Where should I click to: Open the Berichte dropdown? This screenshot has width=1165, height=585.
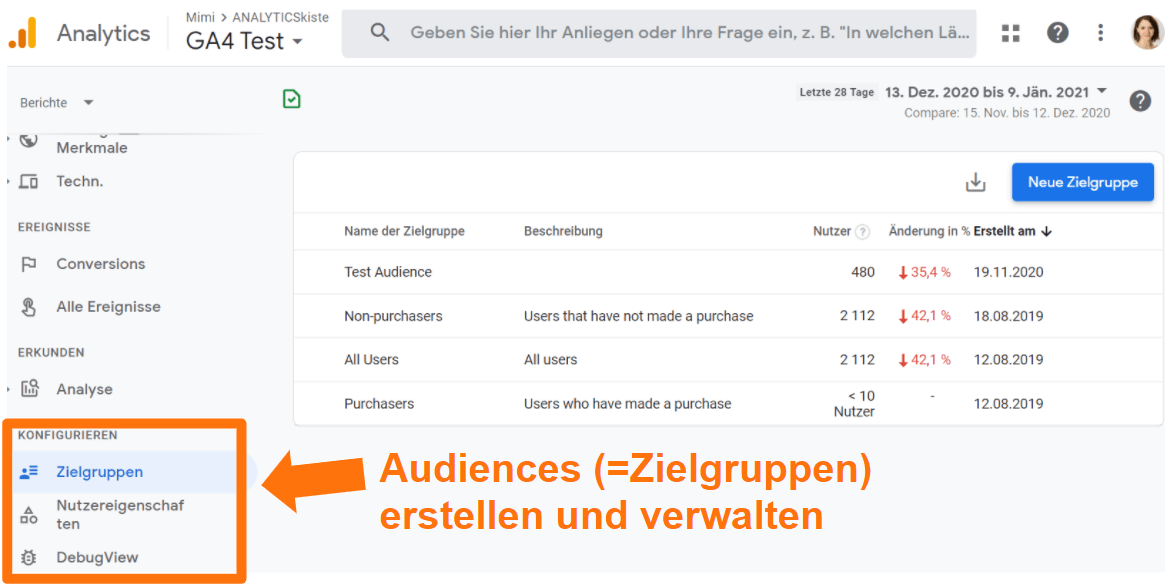[x=56, y=102]
